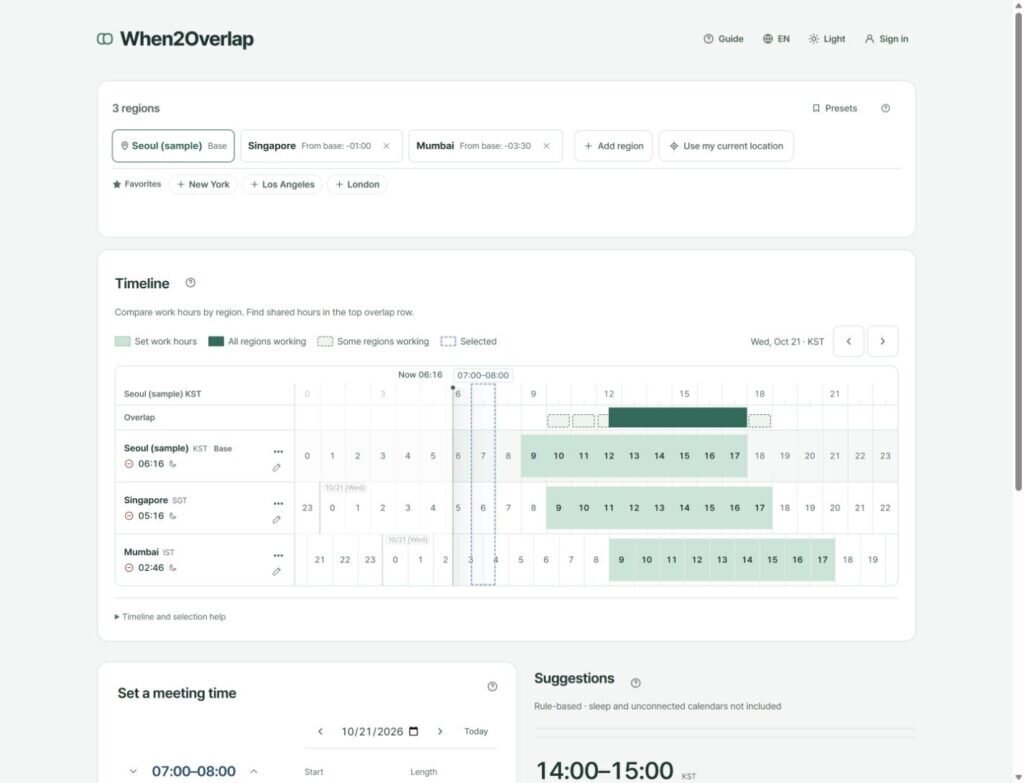Shift 07:00–08:00 meeting time earlier with up chevron
The height and width of the screenshot is (783, 1024).
pyautogui.click(x=253, y=771)
